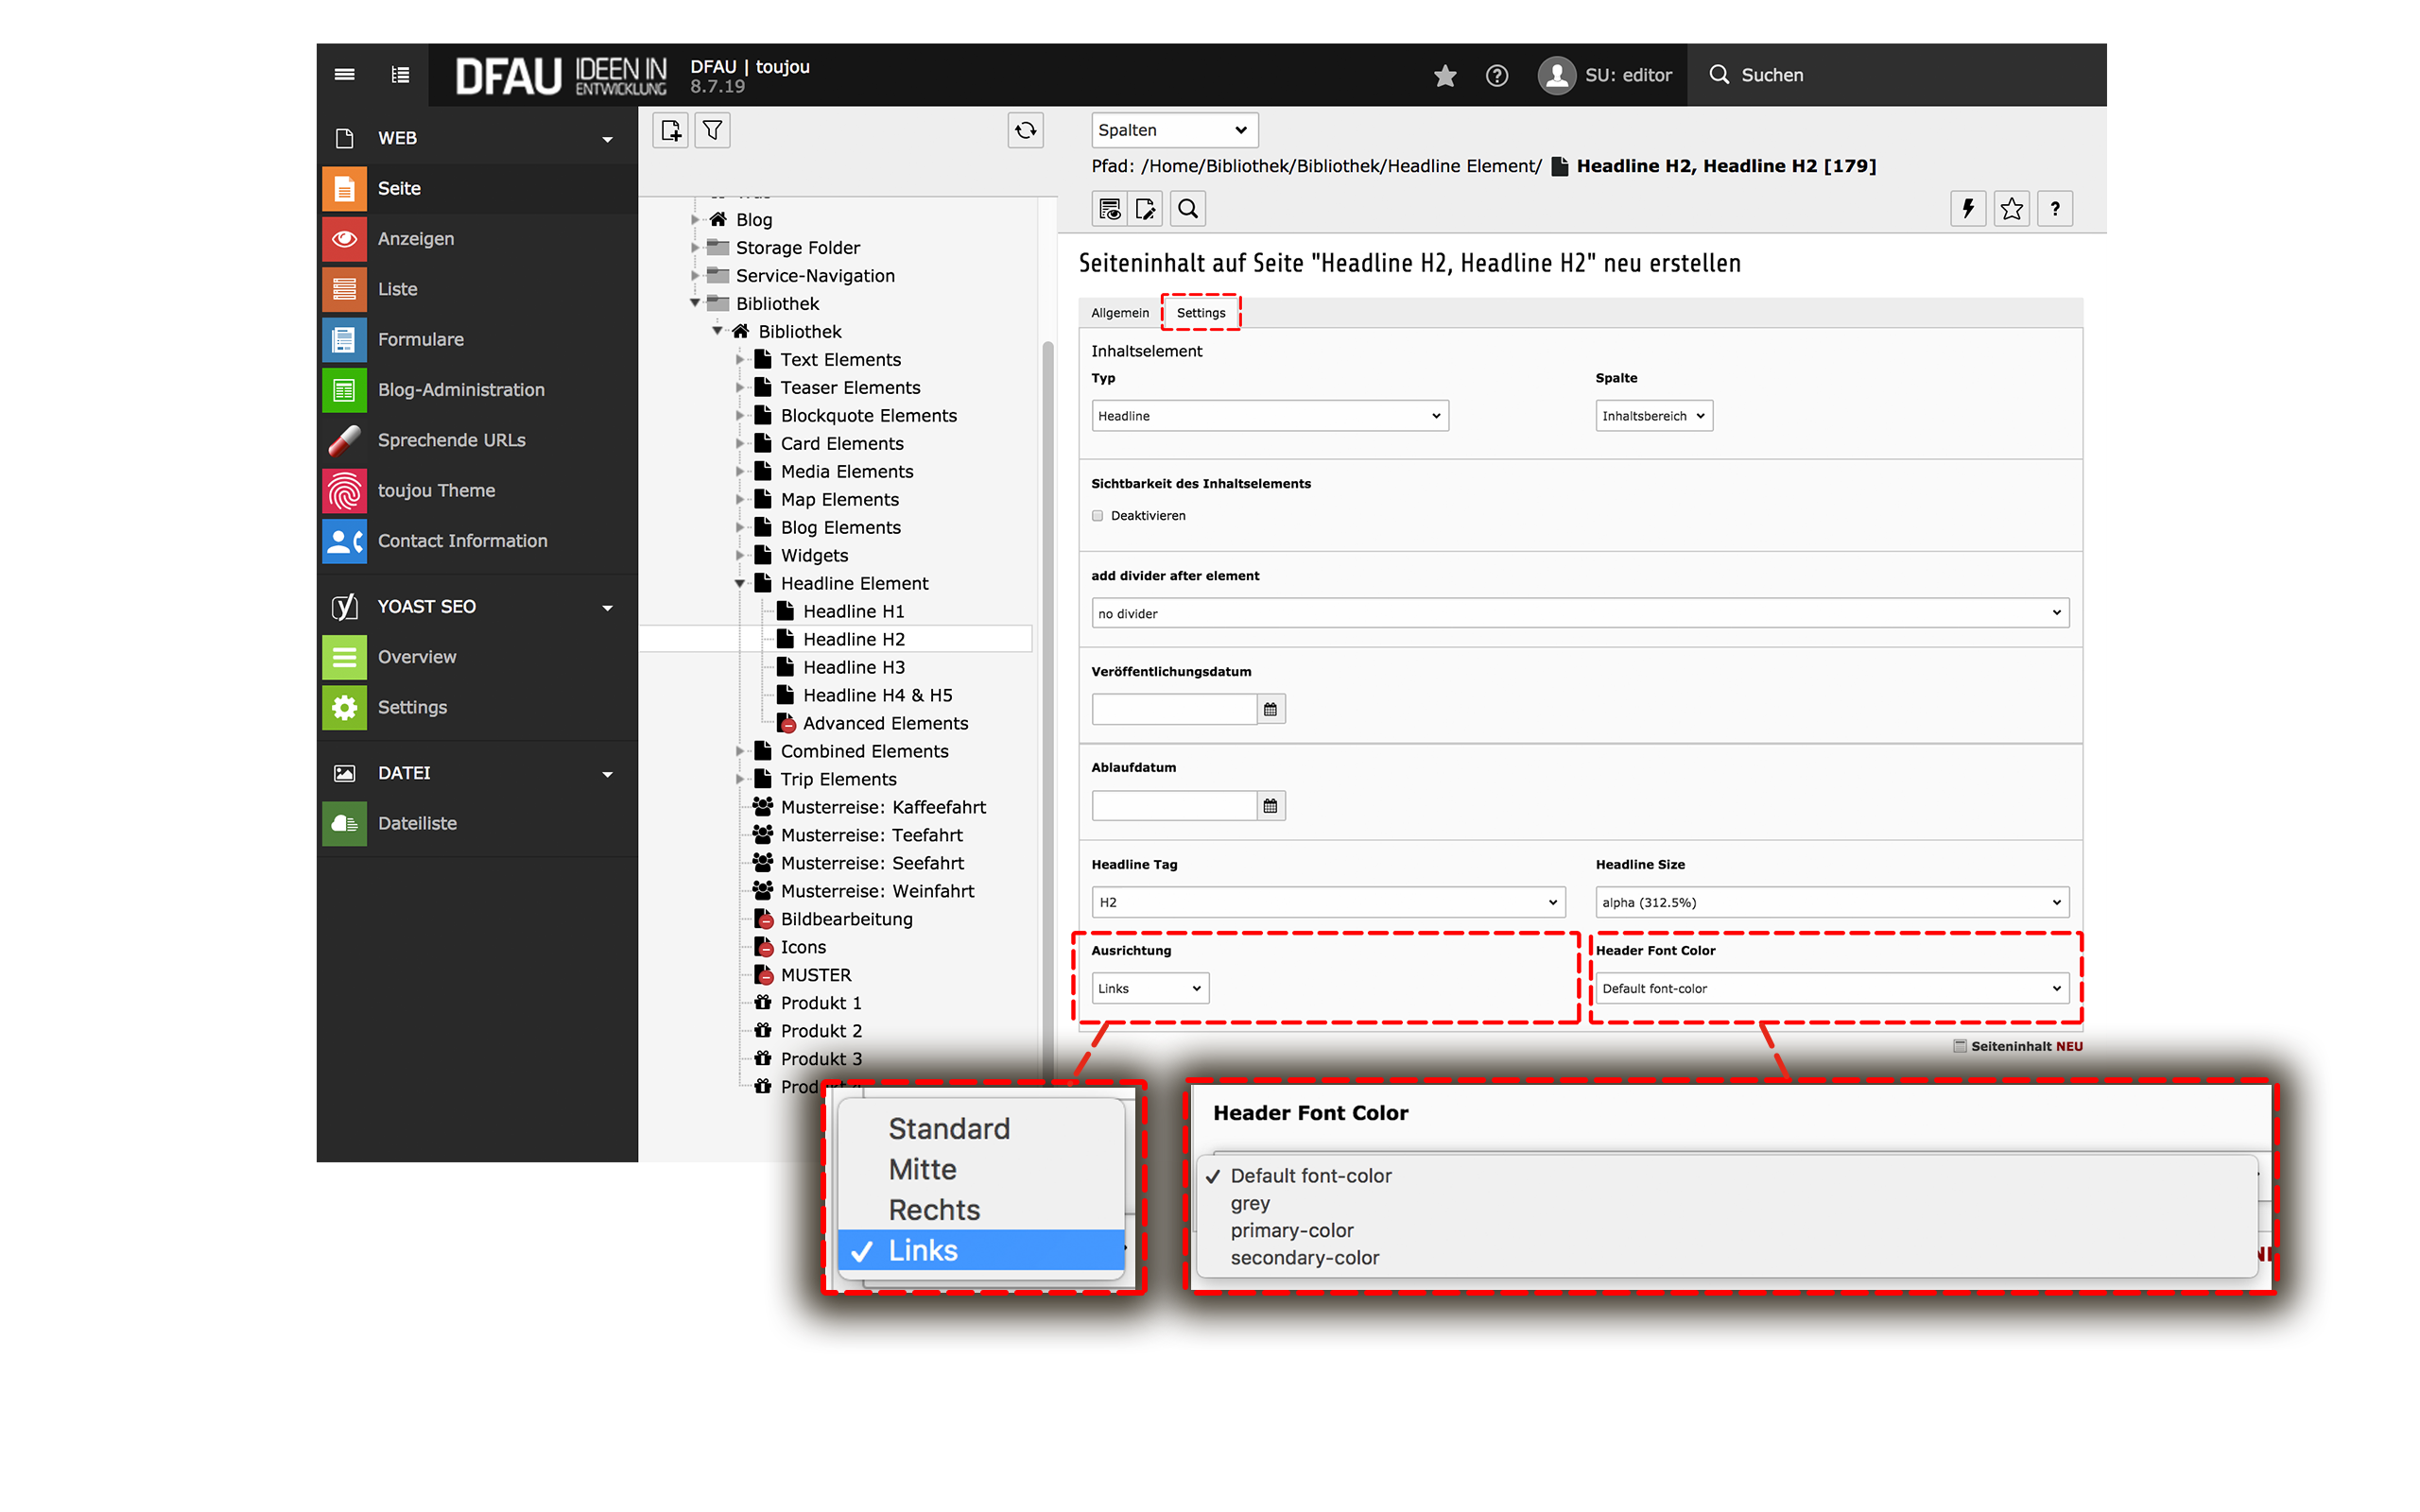Open the add divider after element dropdown
Viewport: 2420px width, 1512px height.
pos(1579,613)
